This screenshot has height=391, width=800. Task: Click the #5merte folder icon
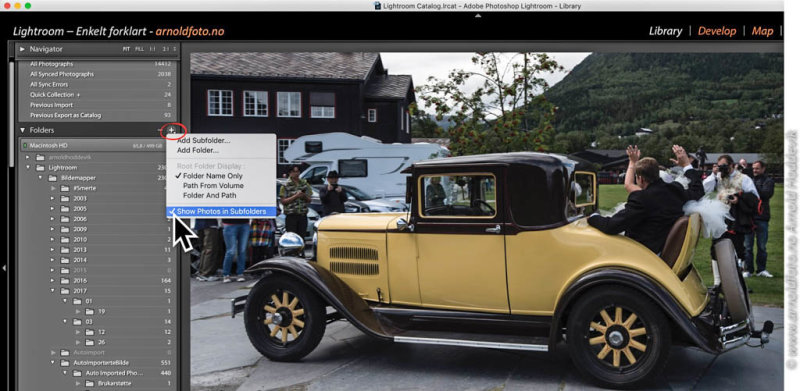point(65,188)
